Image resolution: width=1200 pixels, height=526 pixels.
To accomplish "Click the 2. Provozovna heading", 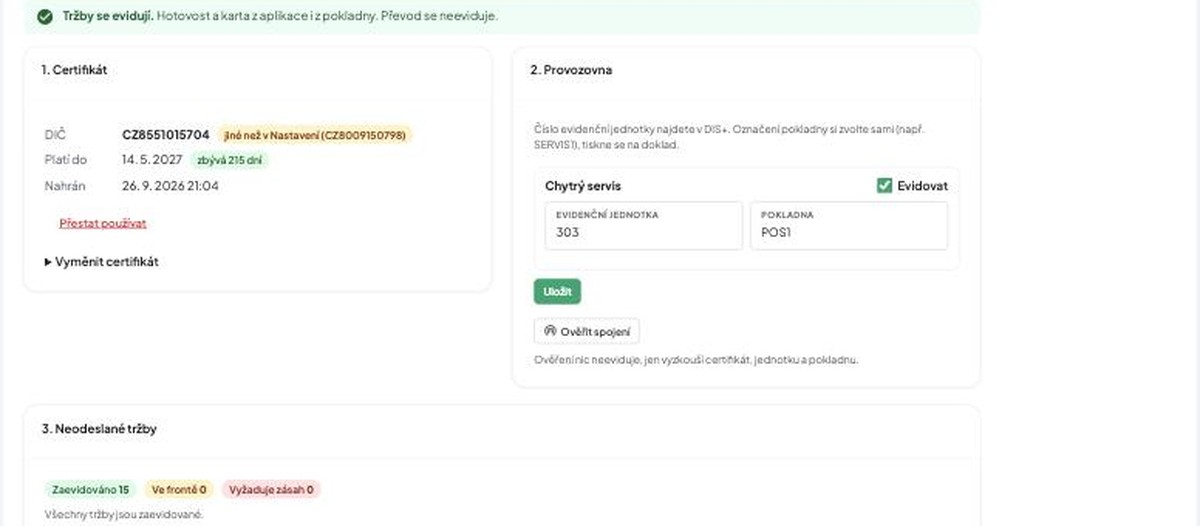I will coord(571,70).
